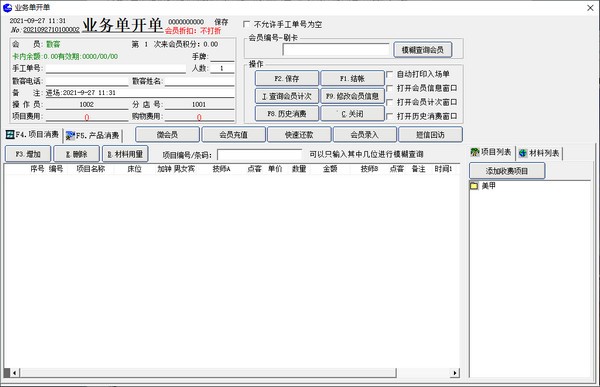
Task: Enable 打开历史消费窗口 checkbox
Action: (x=390, y=116)
